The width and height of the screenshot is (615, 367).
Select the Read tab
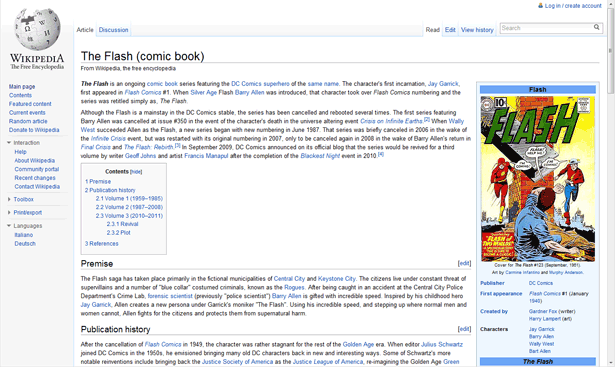pyautogui.click(x=433, y=30)
